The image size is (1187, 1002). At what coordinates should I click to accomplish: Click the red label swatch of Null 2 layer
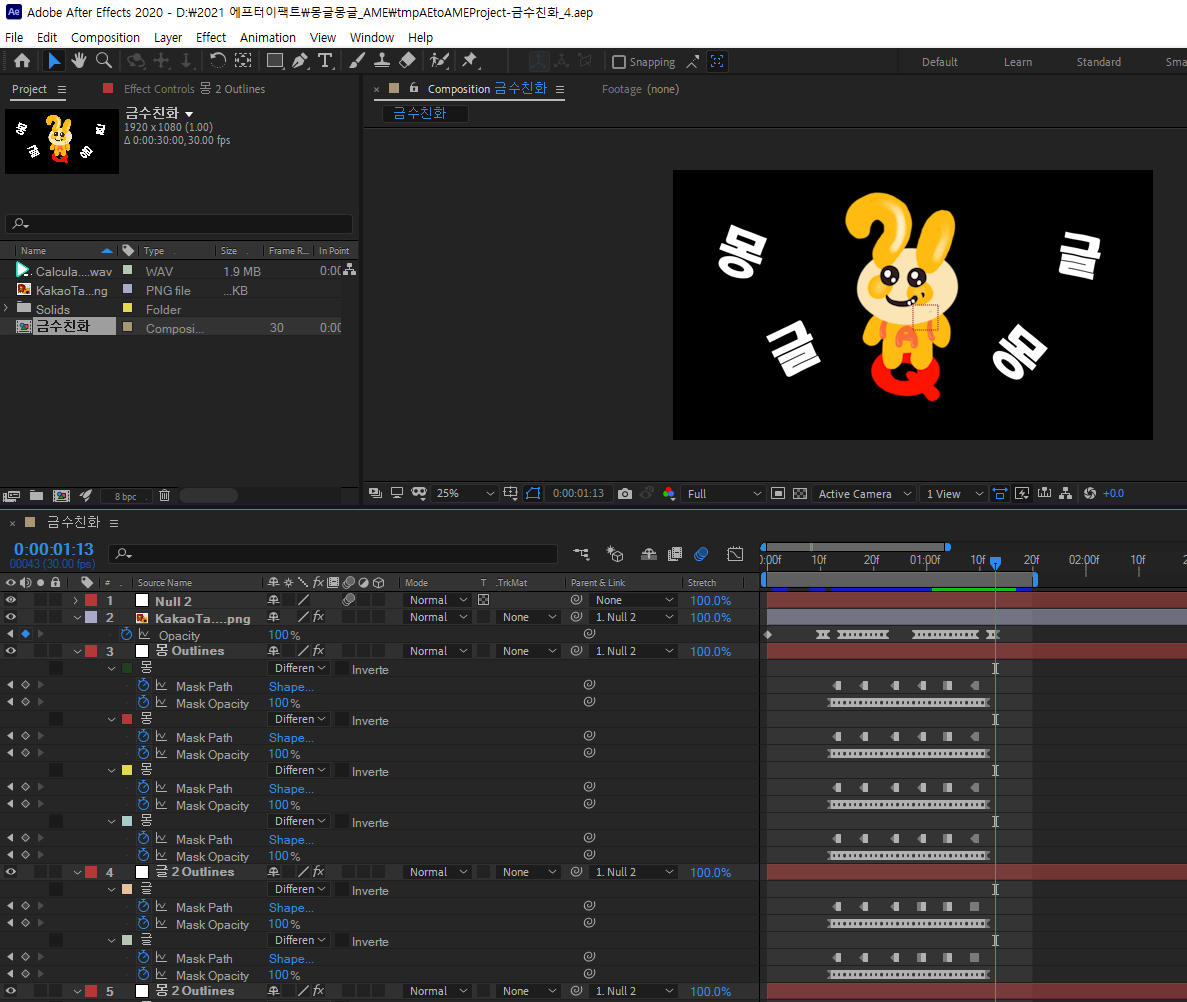tap(91, 600)
